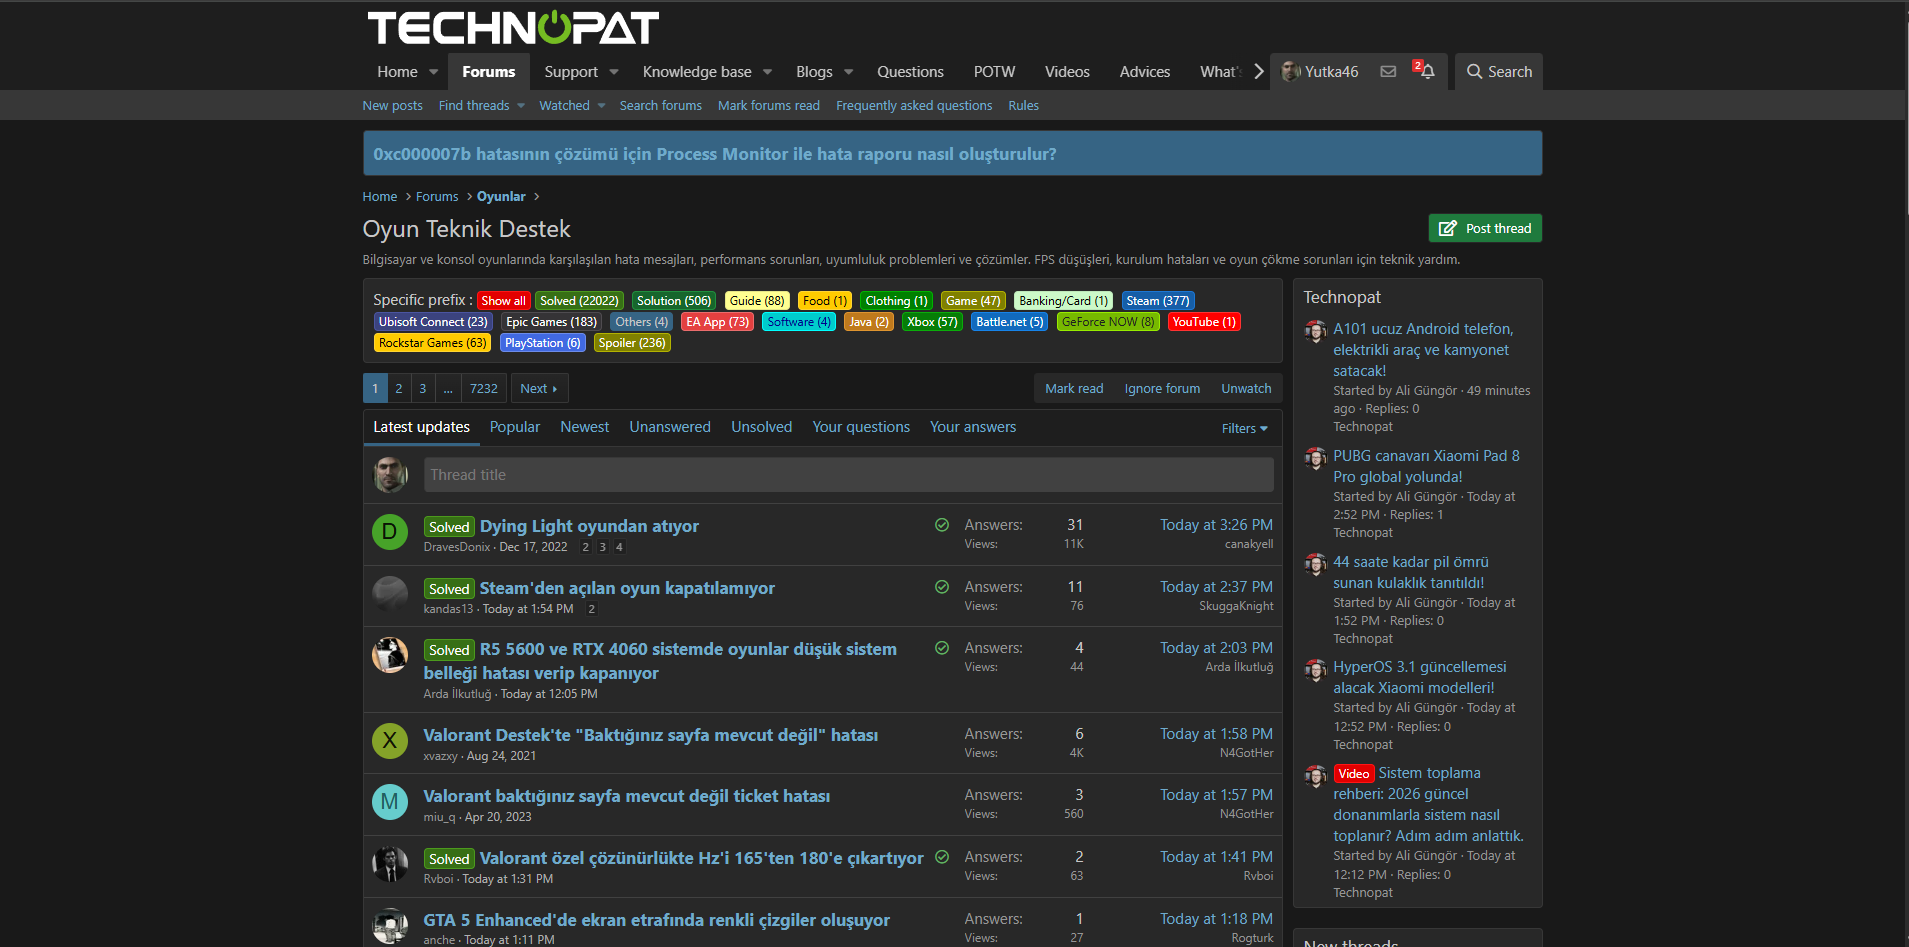Open the inbox envelope icon

pyautogui.click(x=1388, y=72)
